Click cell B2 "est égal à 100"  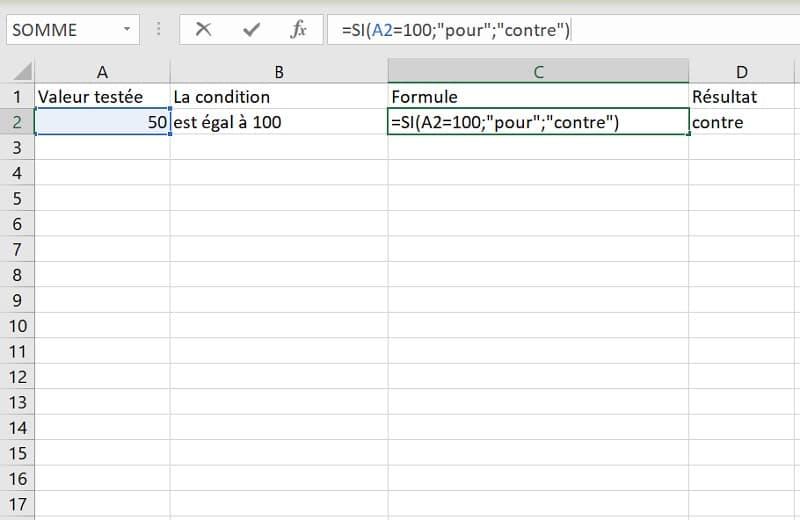click(x=279, y=122)
